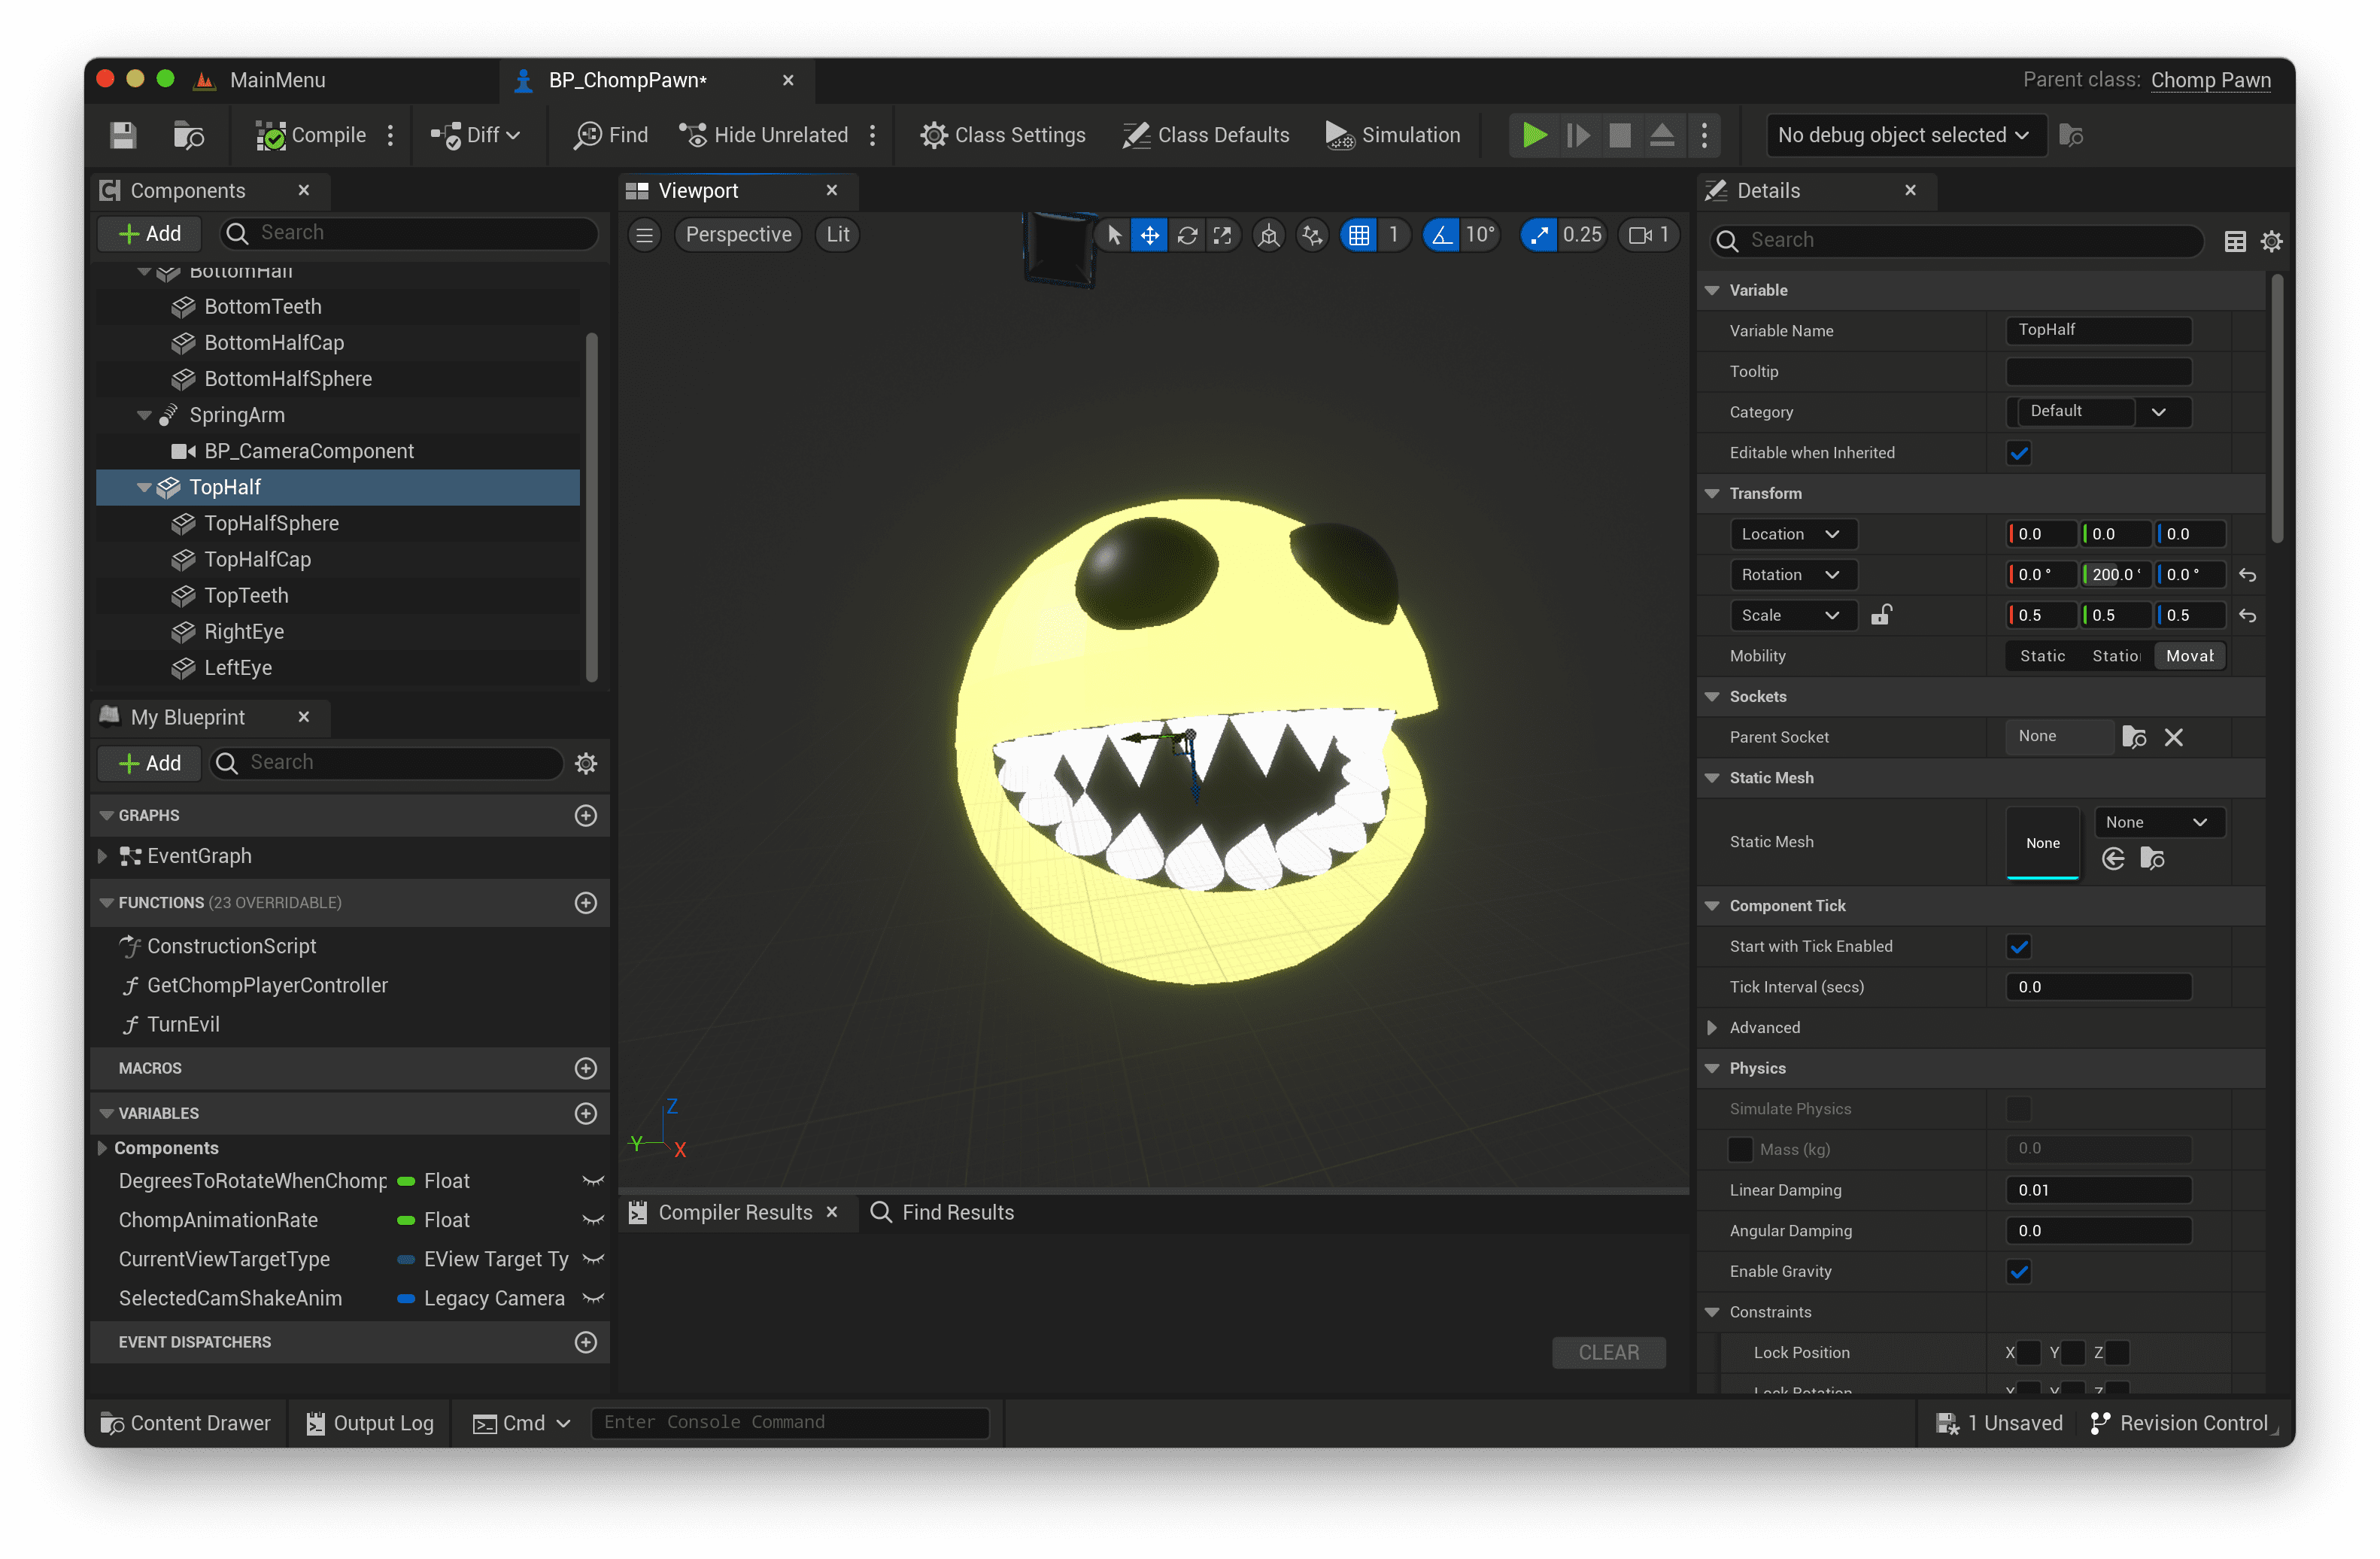Switch to the MainMenu tab
2380x1559 pixels.
coord(277,80)
